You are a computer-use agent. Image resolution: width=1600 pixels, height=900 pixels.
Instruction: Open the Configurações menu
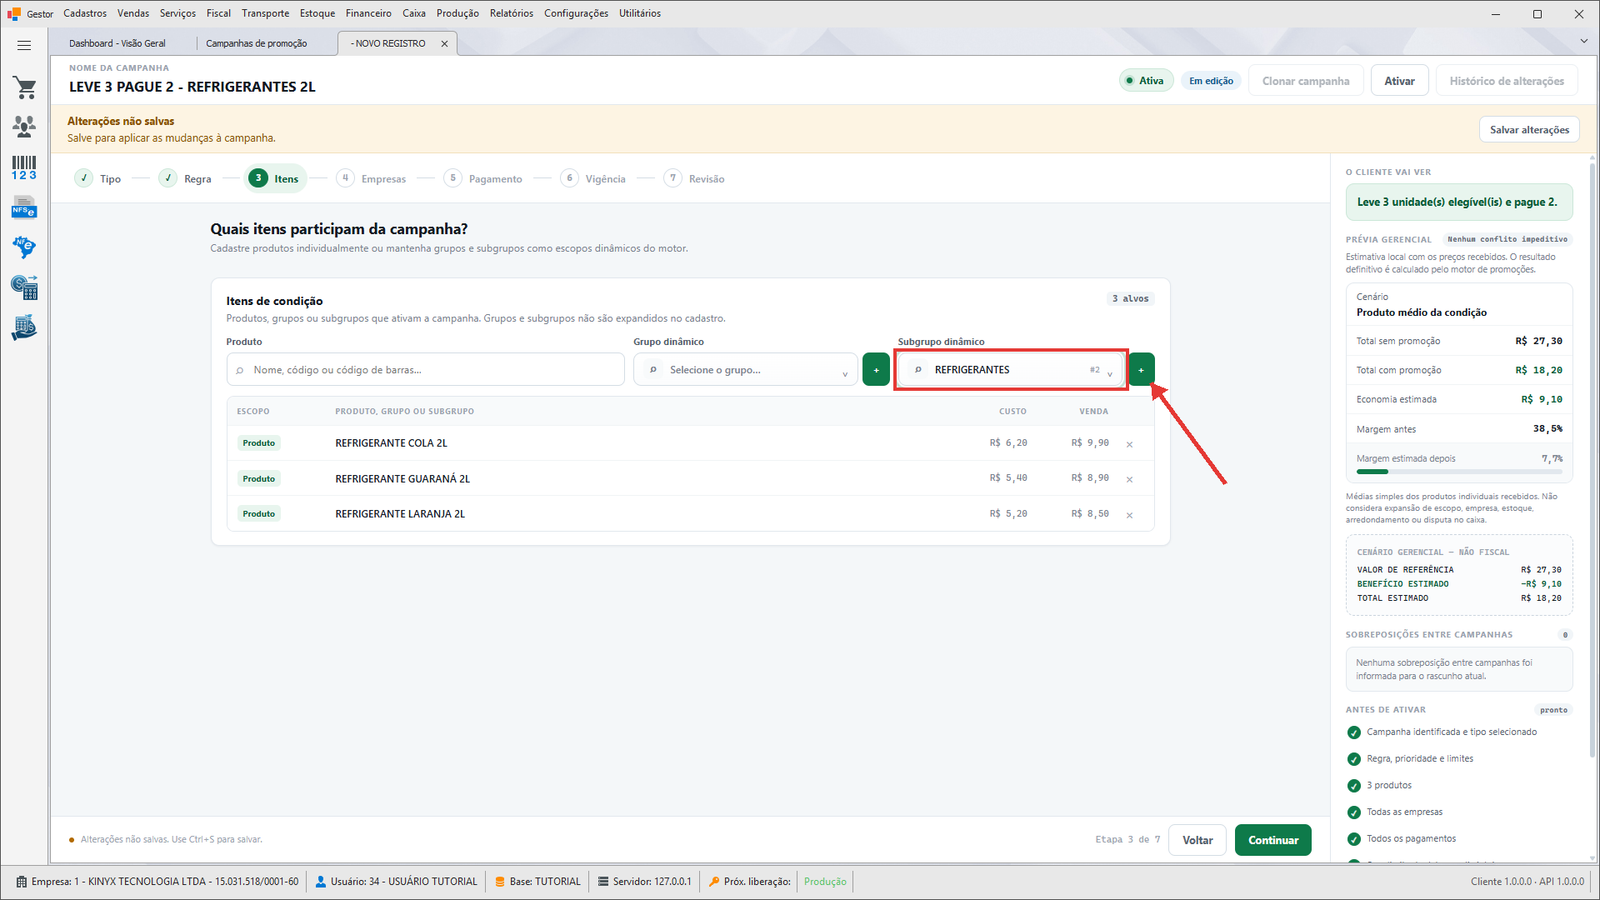click(x=576, y=13)
